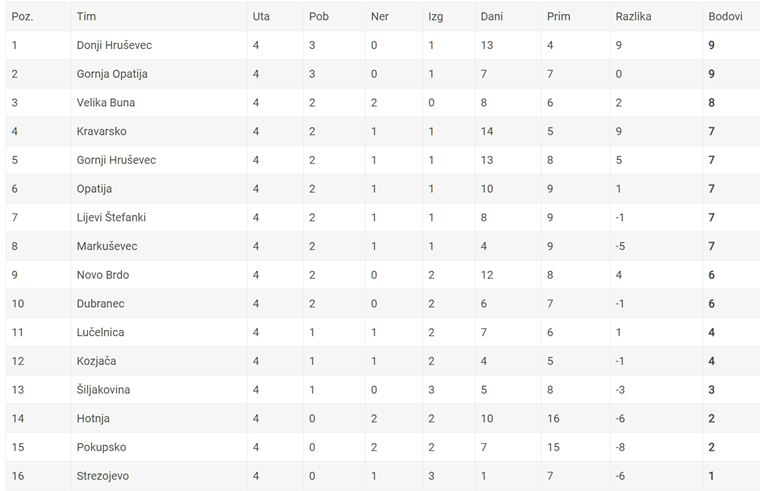760x491 pixels.
Task: Click the Lučelnica team name
Action: 100,332
